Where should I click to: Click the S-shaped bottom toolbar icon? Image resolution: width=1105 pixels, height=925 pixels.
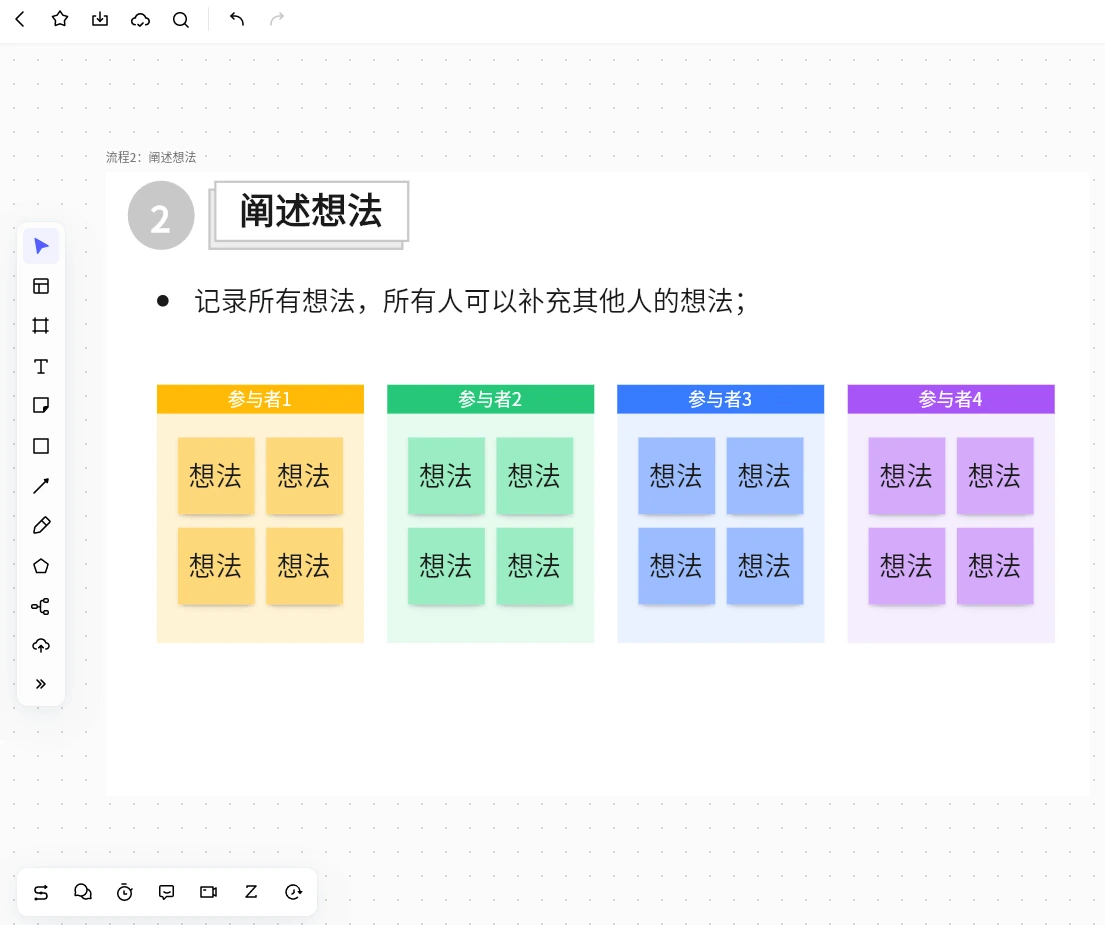point(41,893)
